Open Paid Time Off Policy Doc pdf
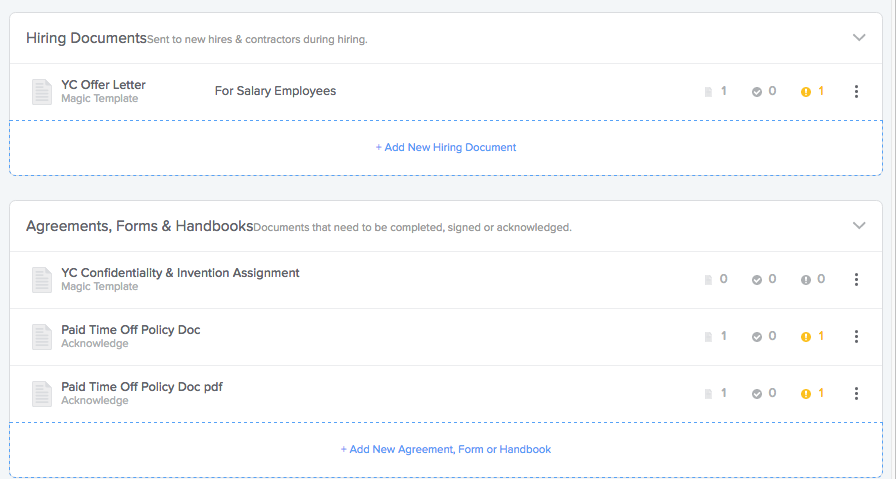The image size is (896, 479). click(142, 386)
